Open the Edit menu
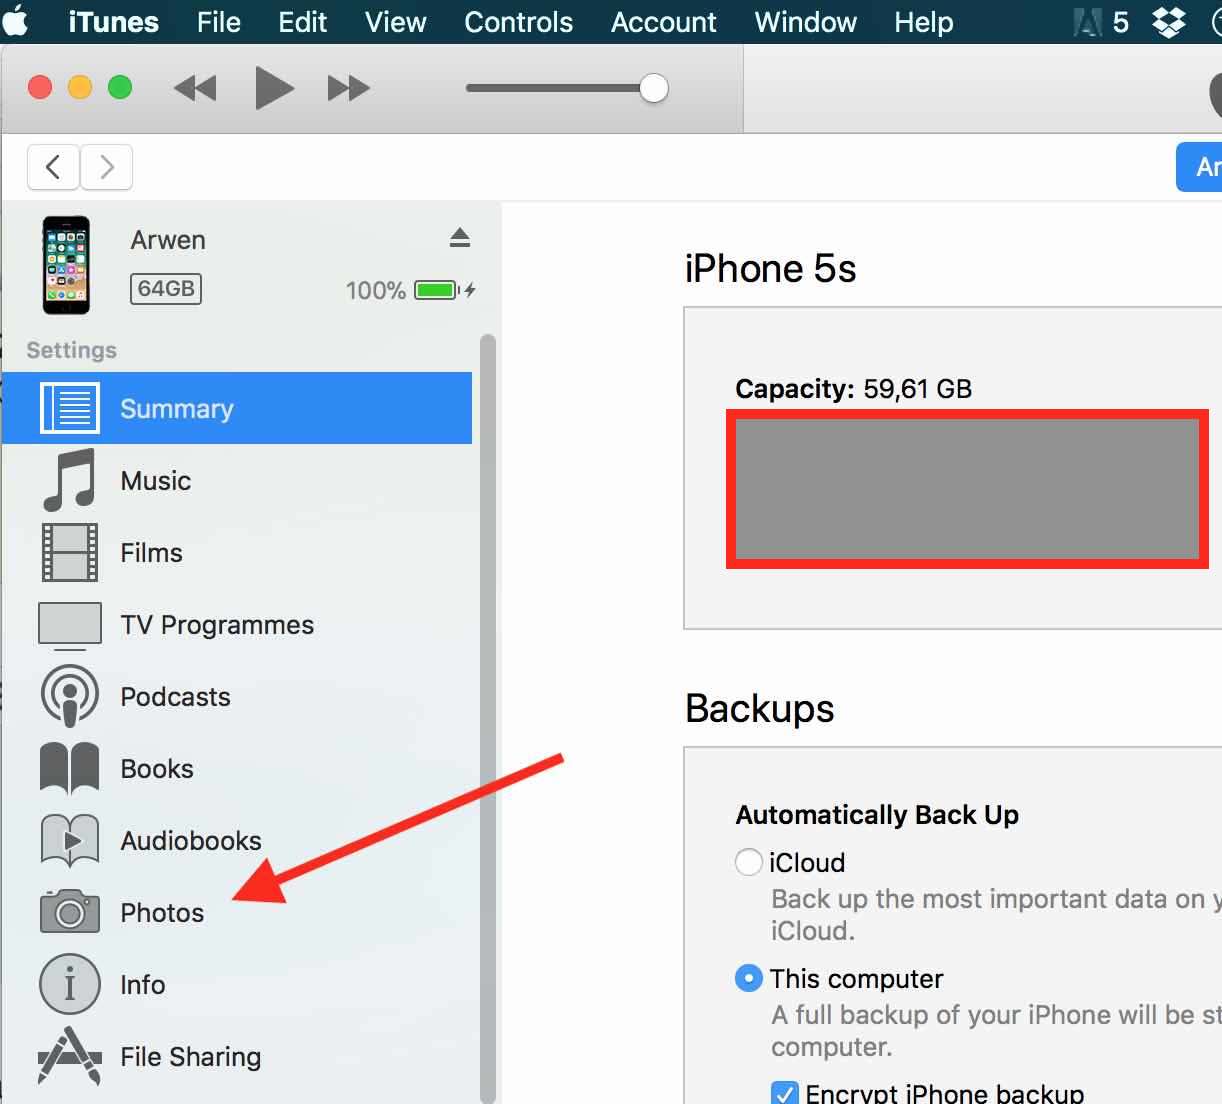The height and width of the screenshot is (1104, 1222). [x=303, y=22]
